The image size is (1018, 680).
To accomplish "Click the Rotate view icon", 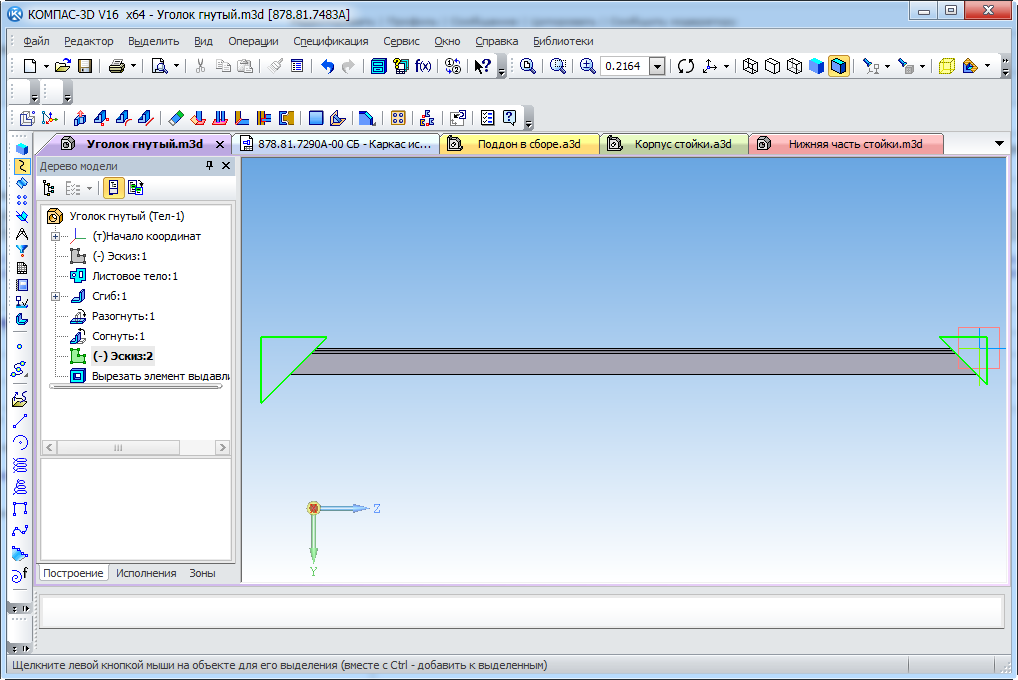I will pos(686,66).
